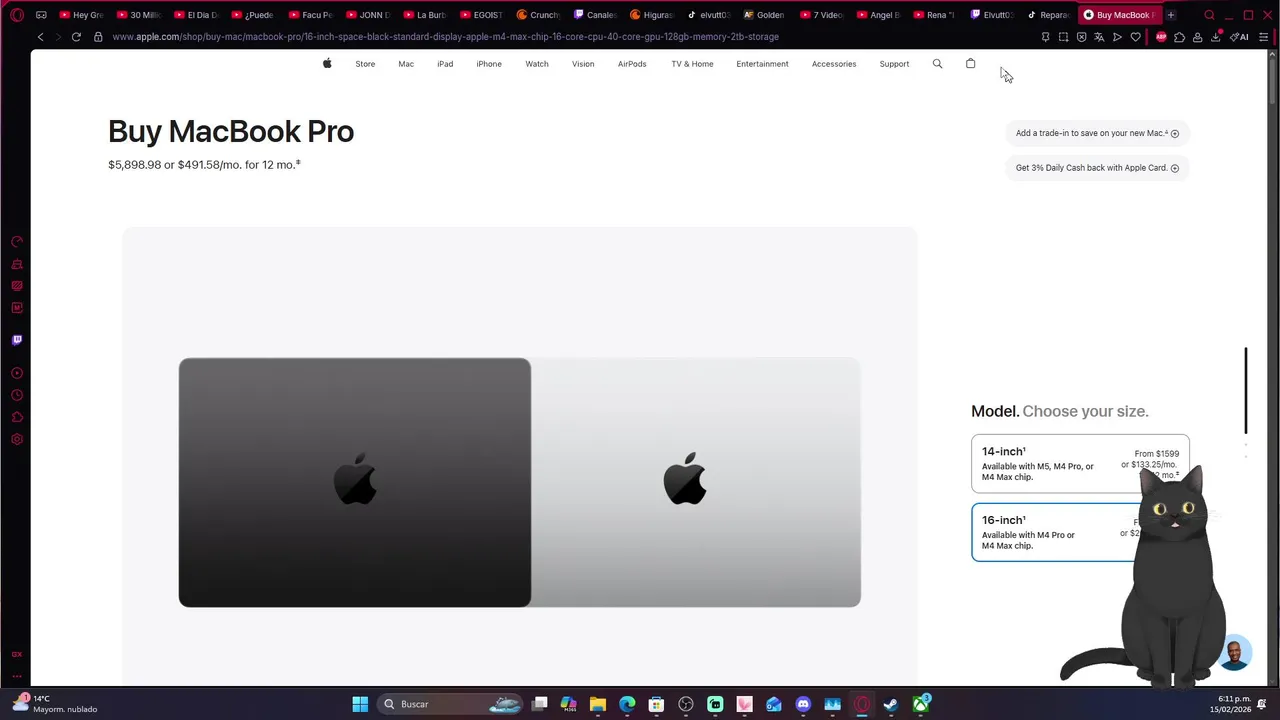Open the AirPods menu link
Screen dimensions: 1280x720
[632, 64]
